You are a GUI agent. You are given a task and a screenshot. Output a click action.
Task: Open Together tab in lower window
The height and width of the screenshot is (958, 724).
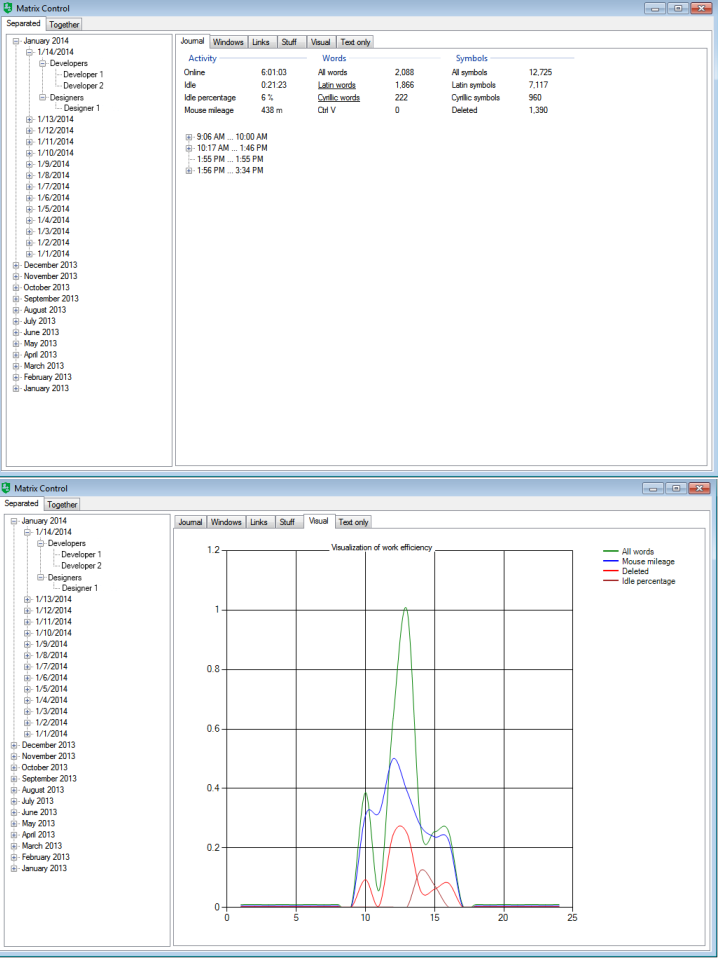(x=62, y=505)
